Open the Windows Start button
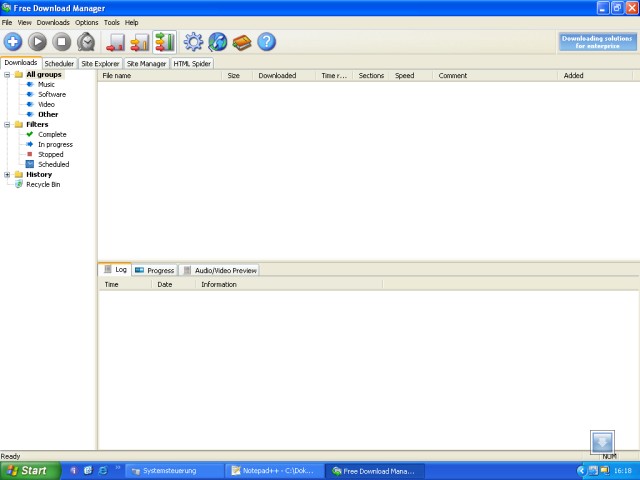The height and width of the screenshot is (480, 640). coord(30,471)
